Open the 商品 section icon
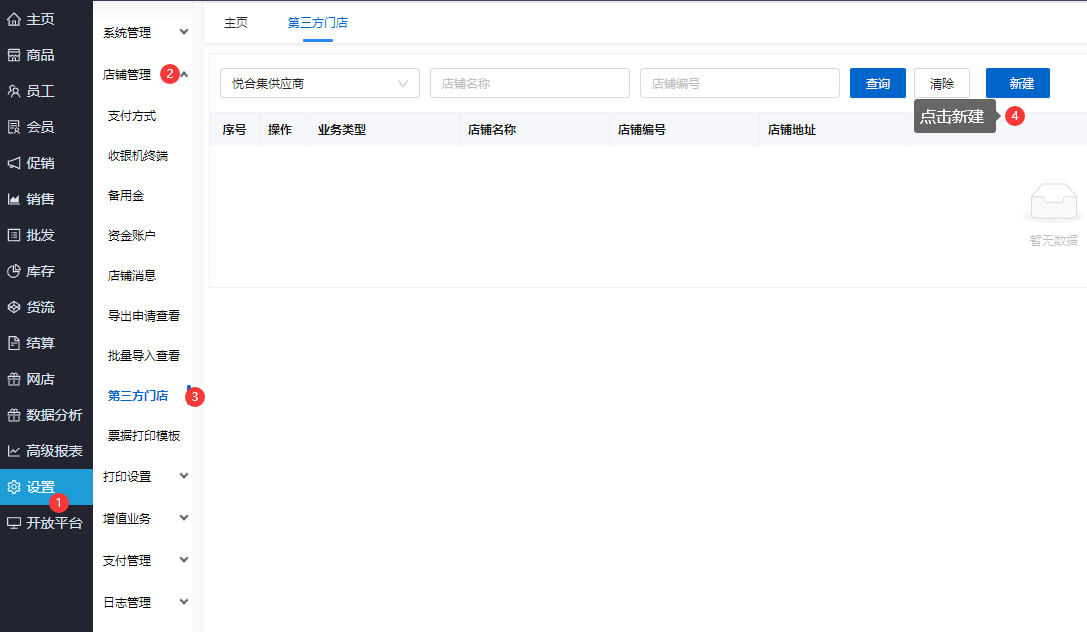The width and height of the screenshot is (1087, 632). 14,55
